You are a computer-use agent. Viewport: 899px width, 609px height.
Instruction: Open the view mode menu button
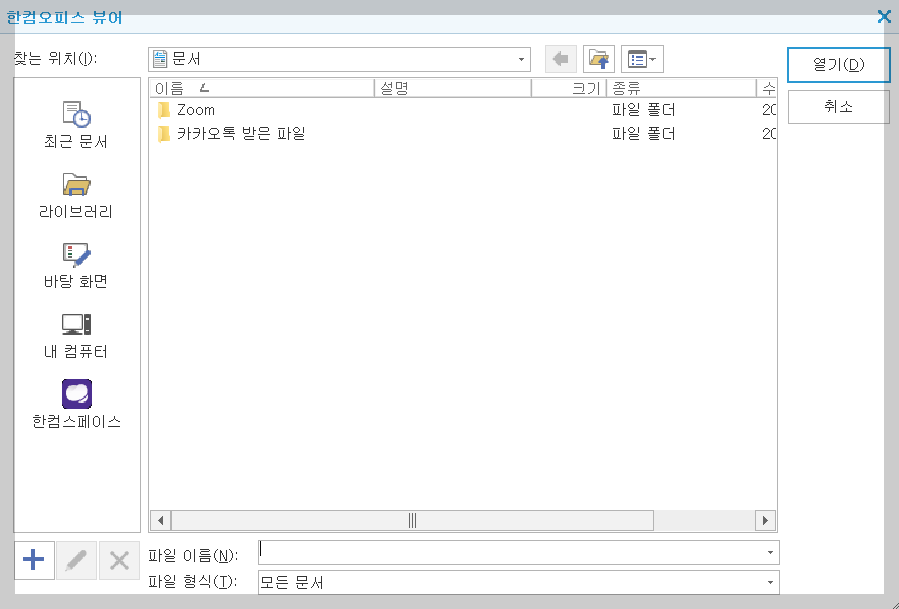tap(642, 59)
